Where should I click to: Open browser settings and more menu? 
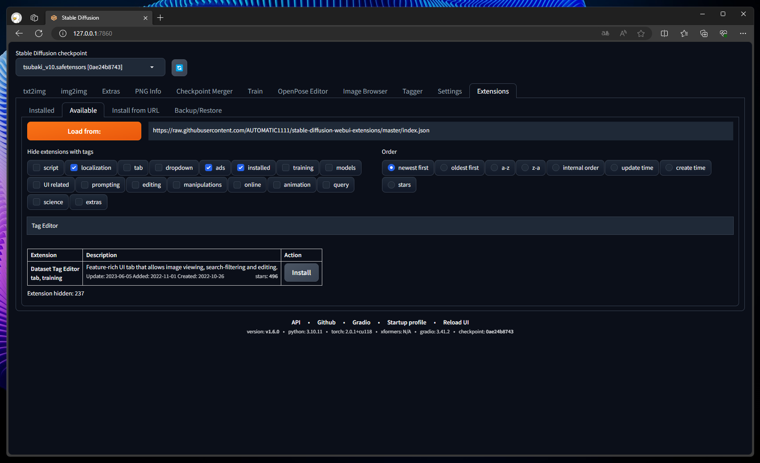tap(743, 33)
